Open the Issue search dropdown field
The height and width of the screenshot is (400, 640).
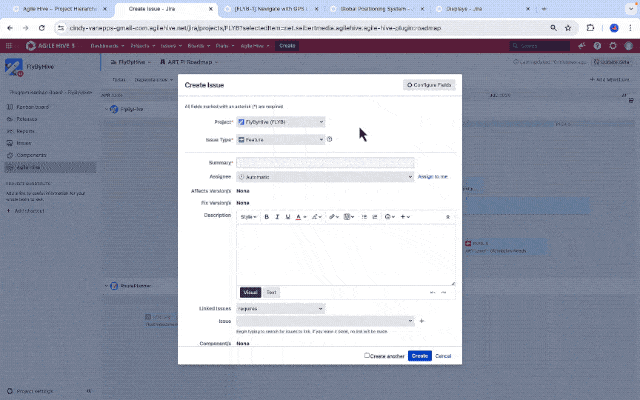click(325, 321)
